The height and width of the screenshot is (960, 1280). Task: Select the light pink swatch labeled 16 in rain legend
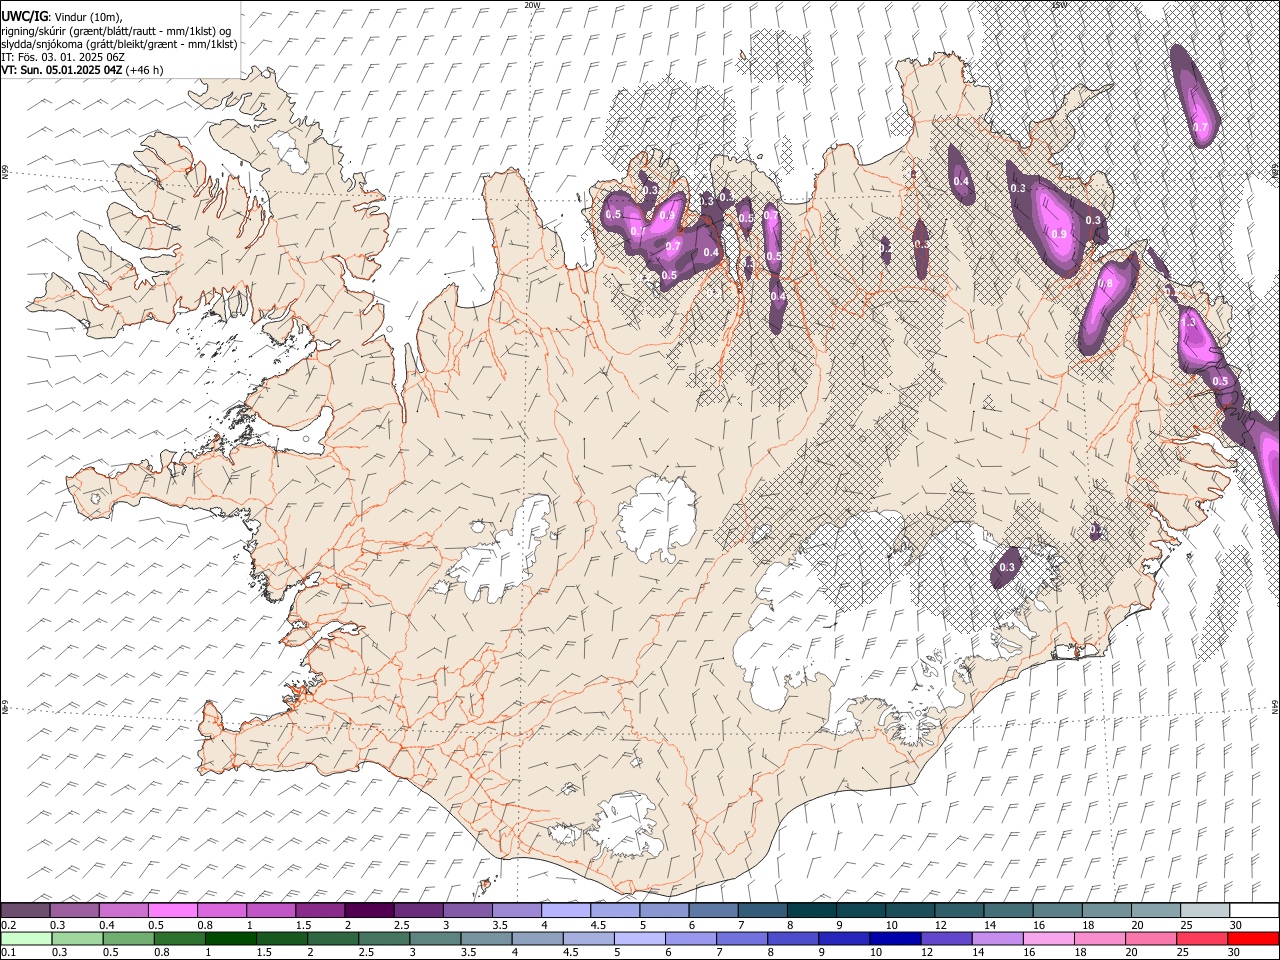(1047, 938)
